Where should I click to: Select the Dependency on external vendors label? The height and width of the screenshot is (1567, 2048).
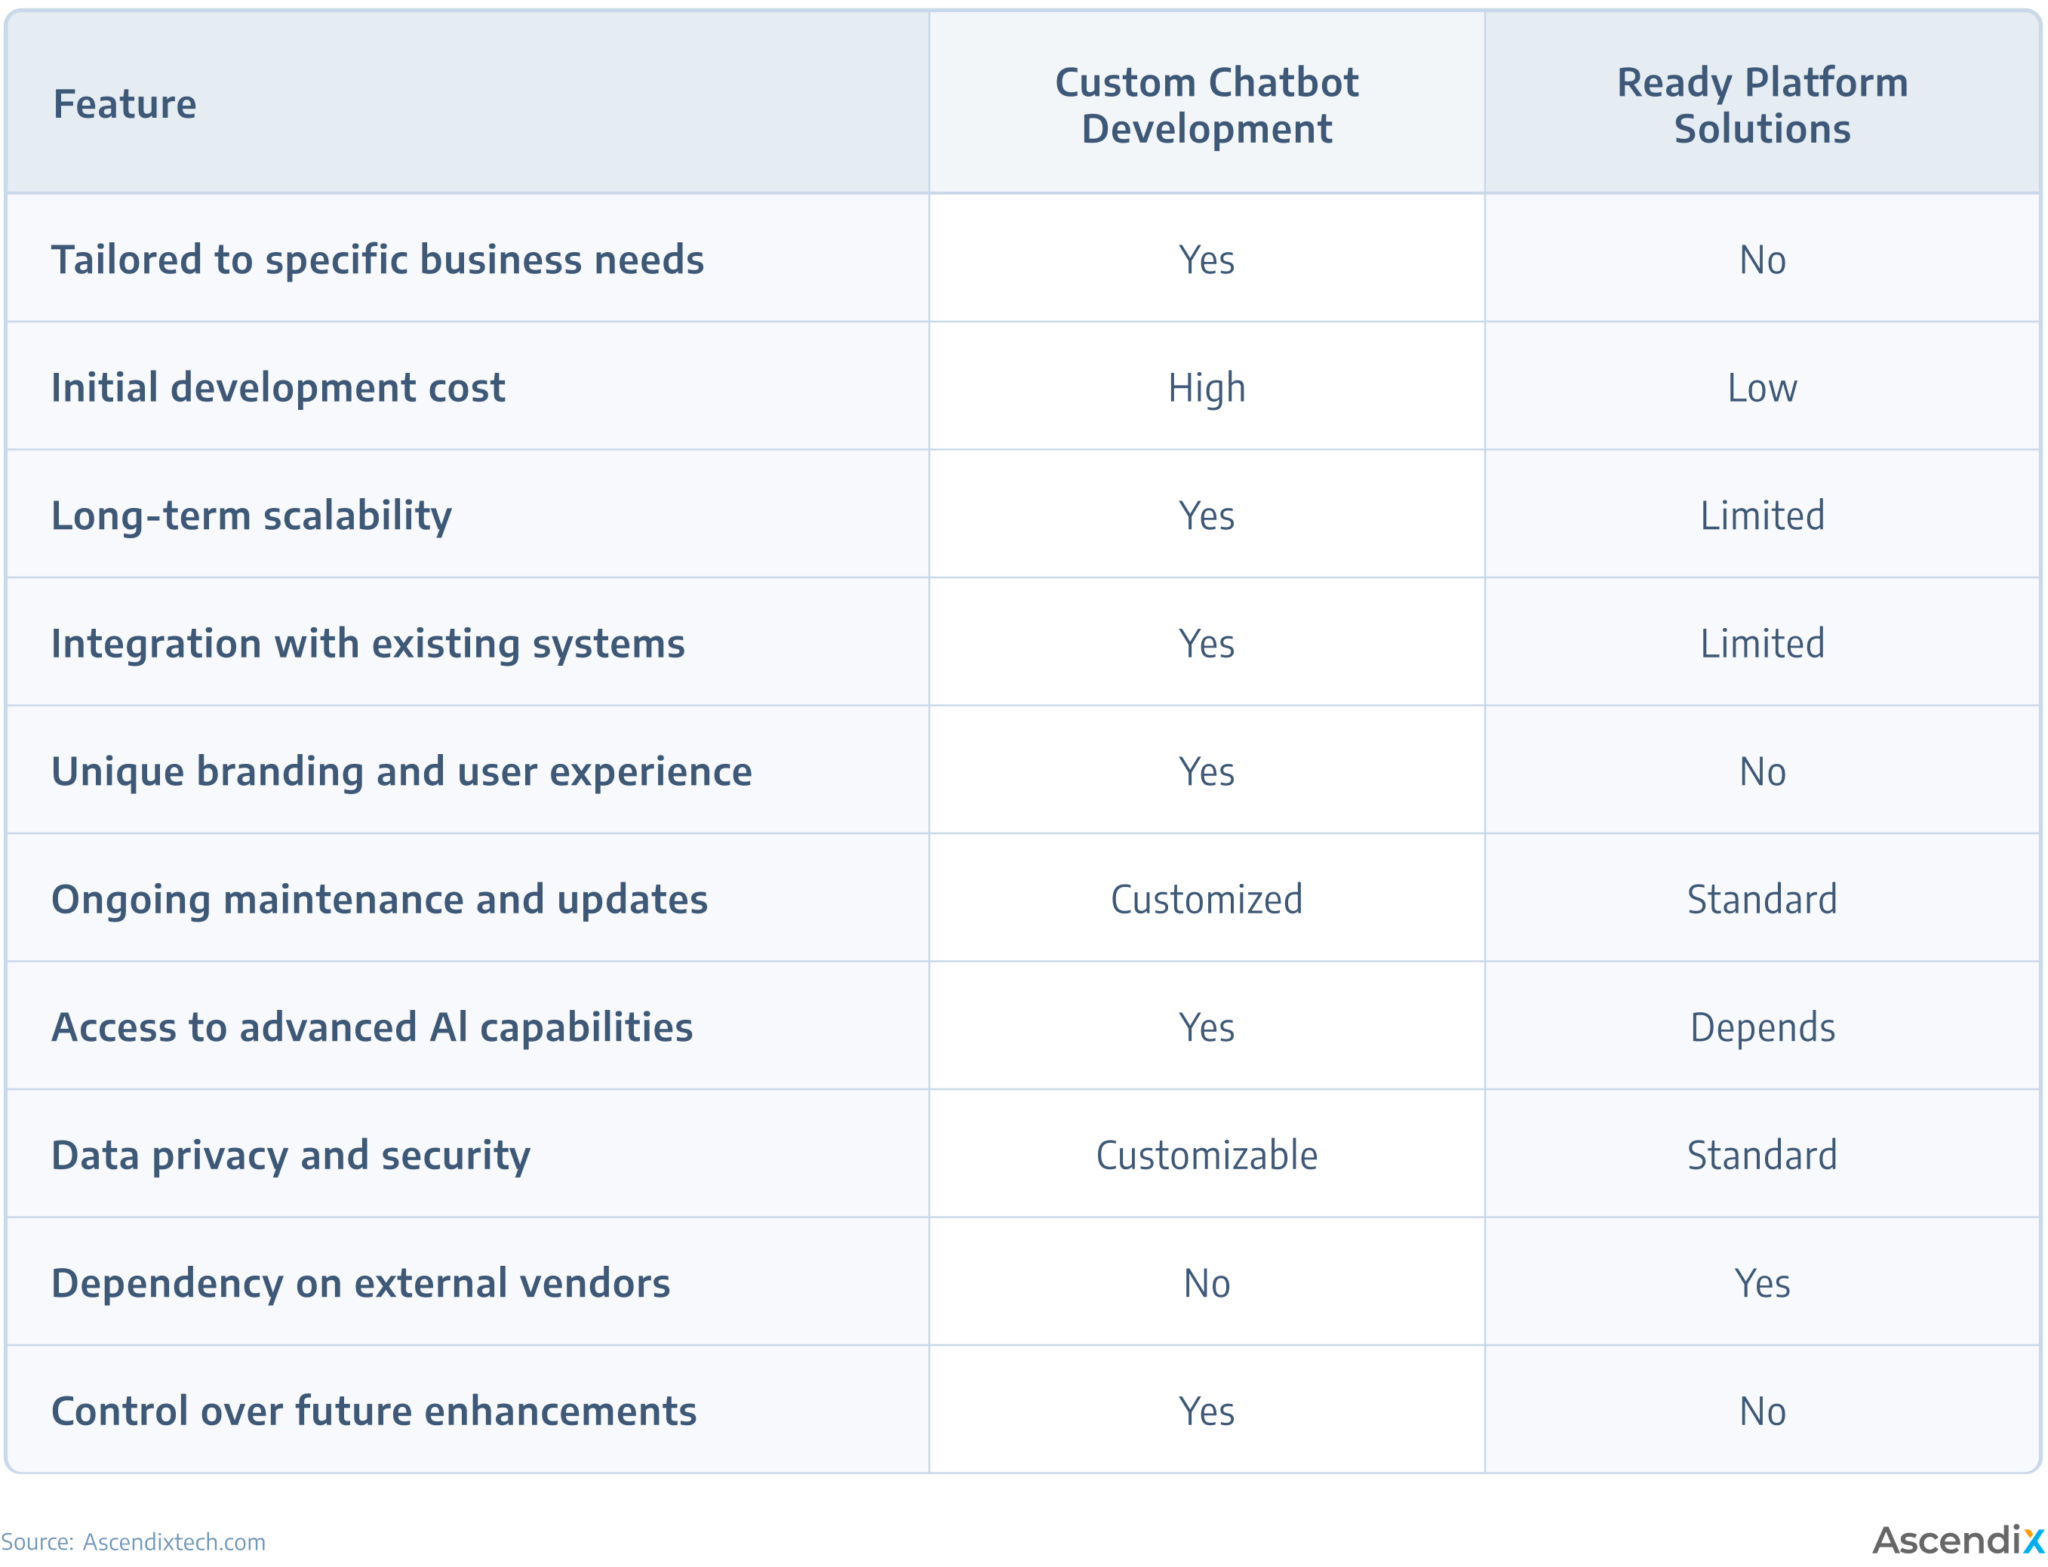[x=361, y=1284]
